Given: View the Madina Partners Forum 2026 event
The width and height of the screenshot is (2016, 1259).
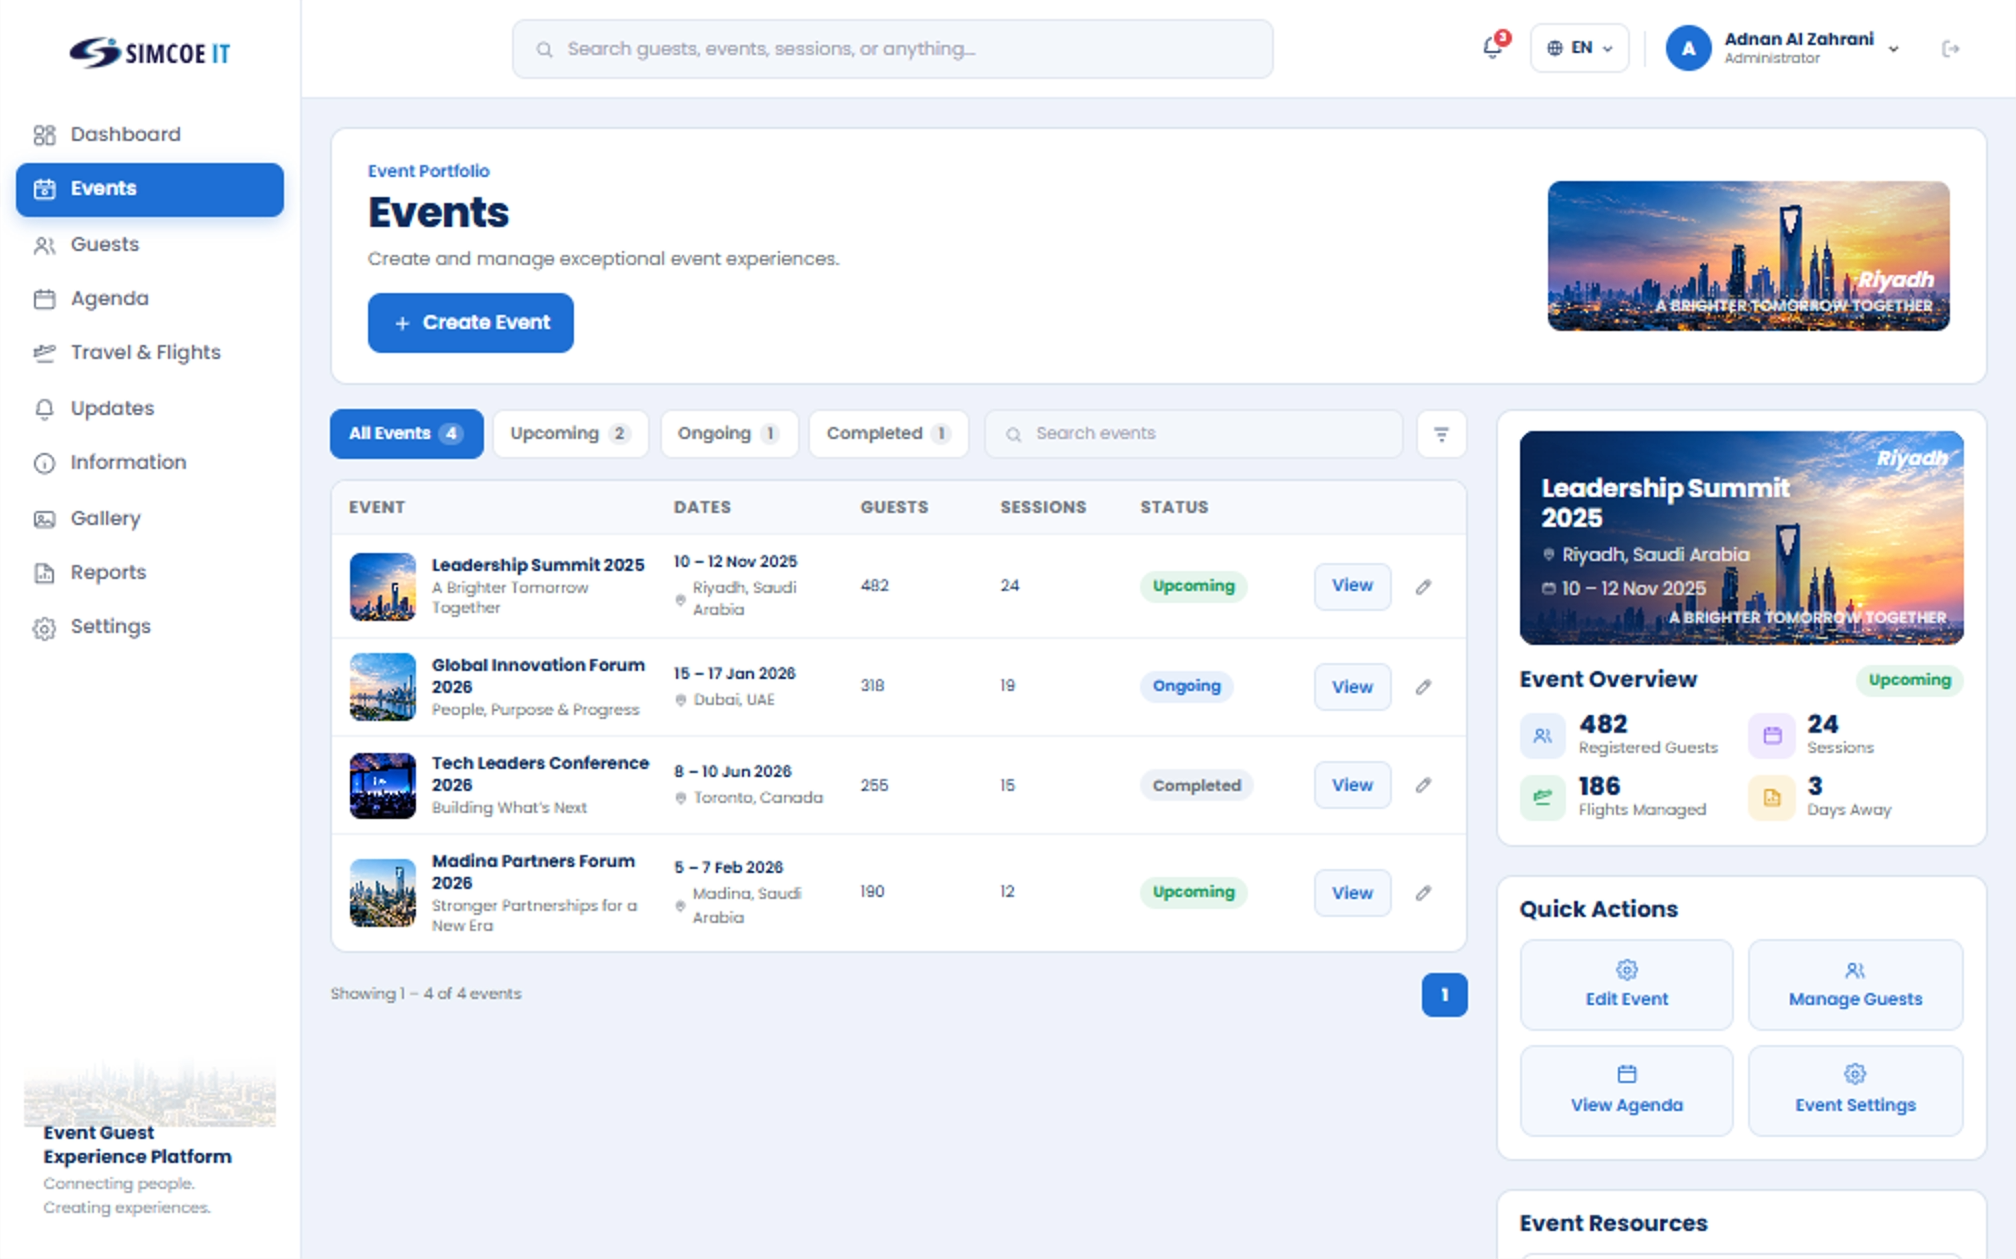Looking at the screenshot, I should click(x=1352, y=893).
